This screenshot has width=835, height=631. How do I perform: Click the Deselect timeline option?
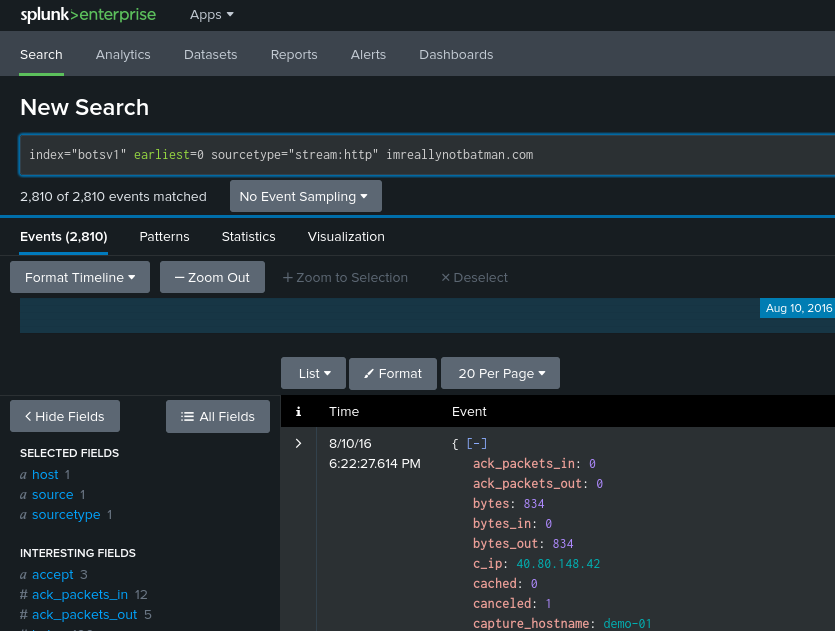pyautogui.click(x=474, y=277)
